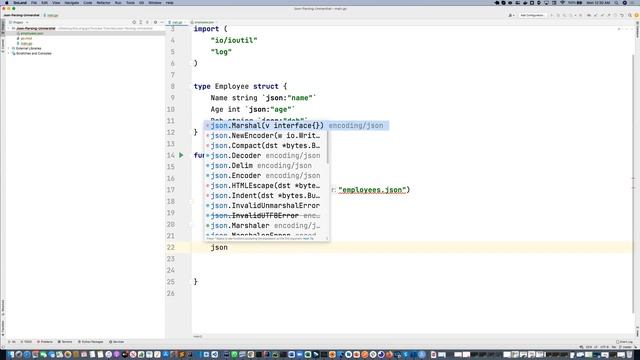Click the "io/ioutil" import line
Image resolution: width=640 pixels, height=360 pixels.
click(x=234, y=40)
